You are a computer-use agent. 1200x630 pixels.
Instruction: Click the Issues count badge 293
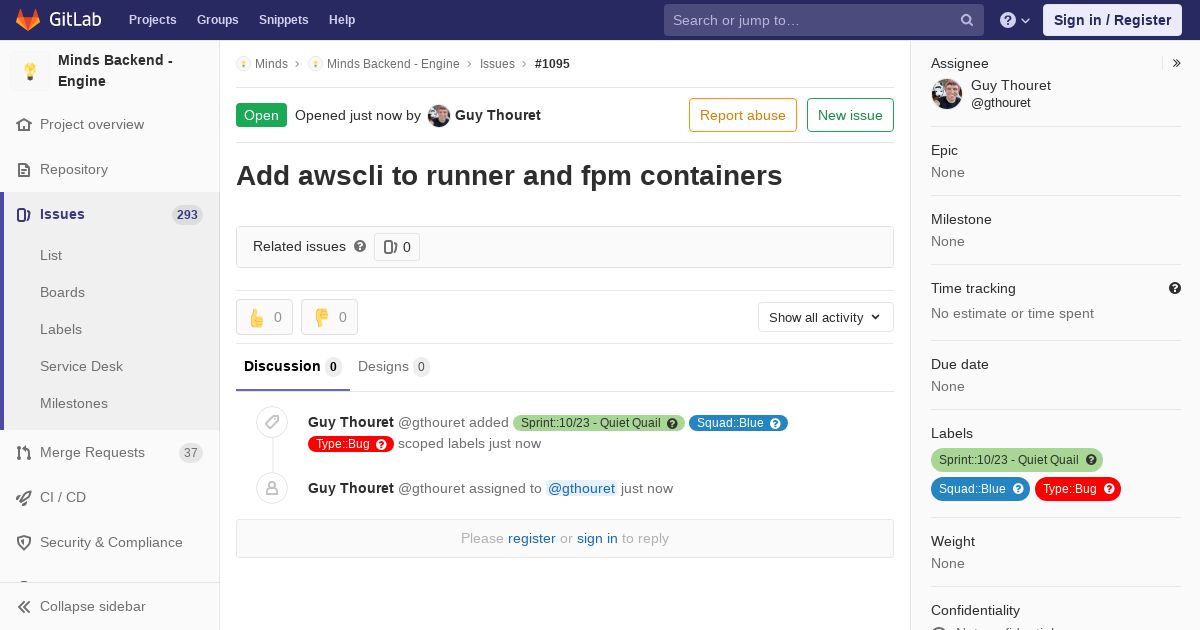(187, 215)
